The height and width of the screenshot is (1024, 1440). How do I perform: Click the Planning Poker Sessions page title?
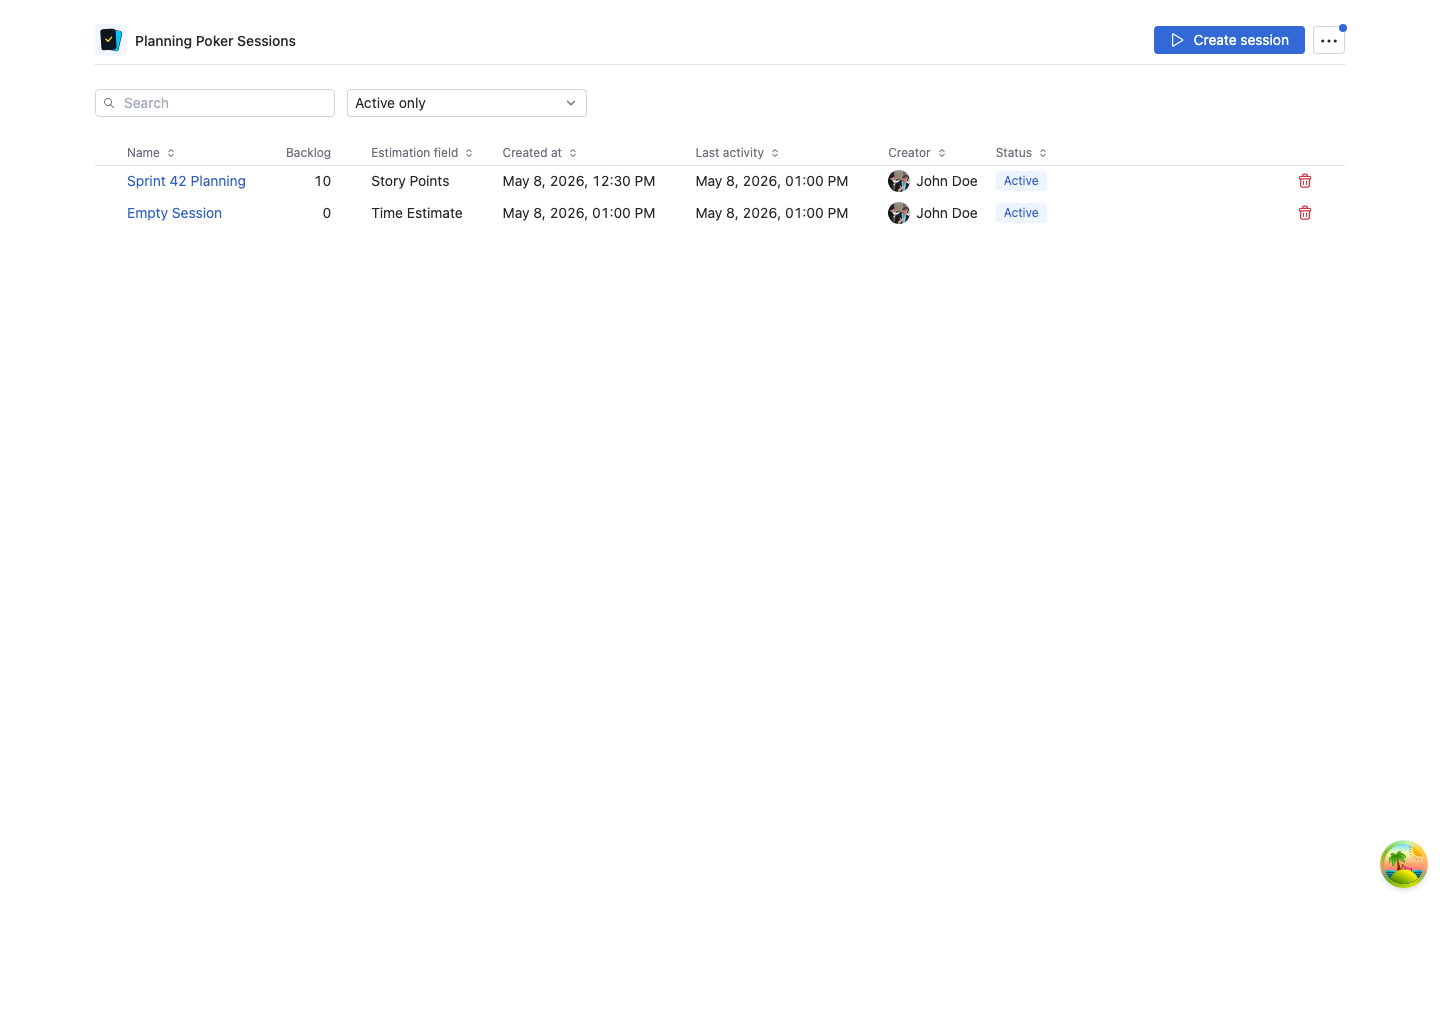215,41
